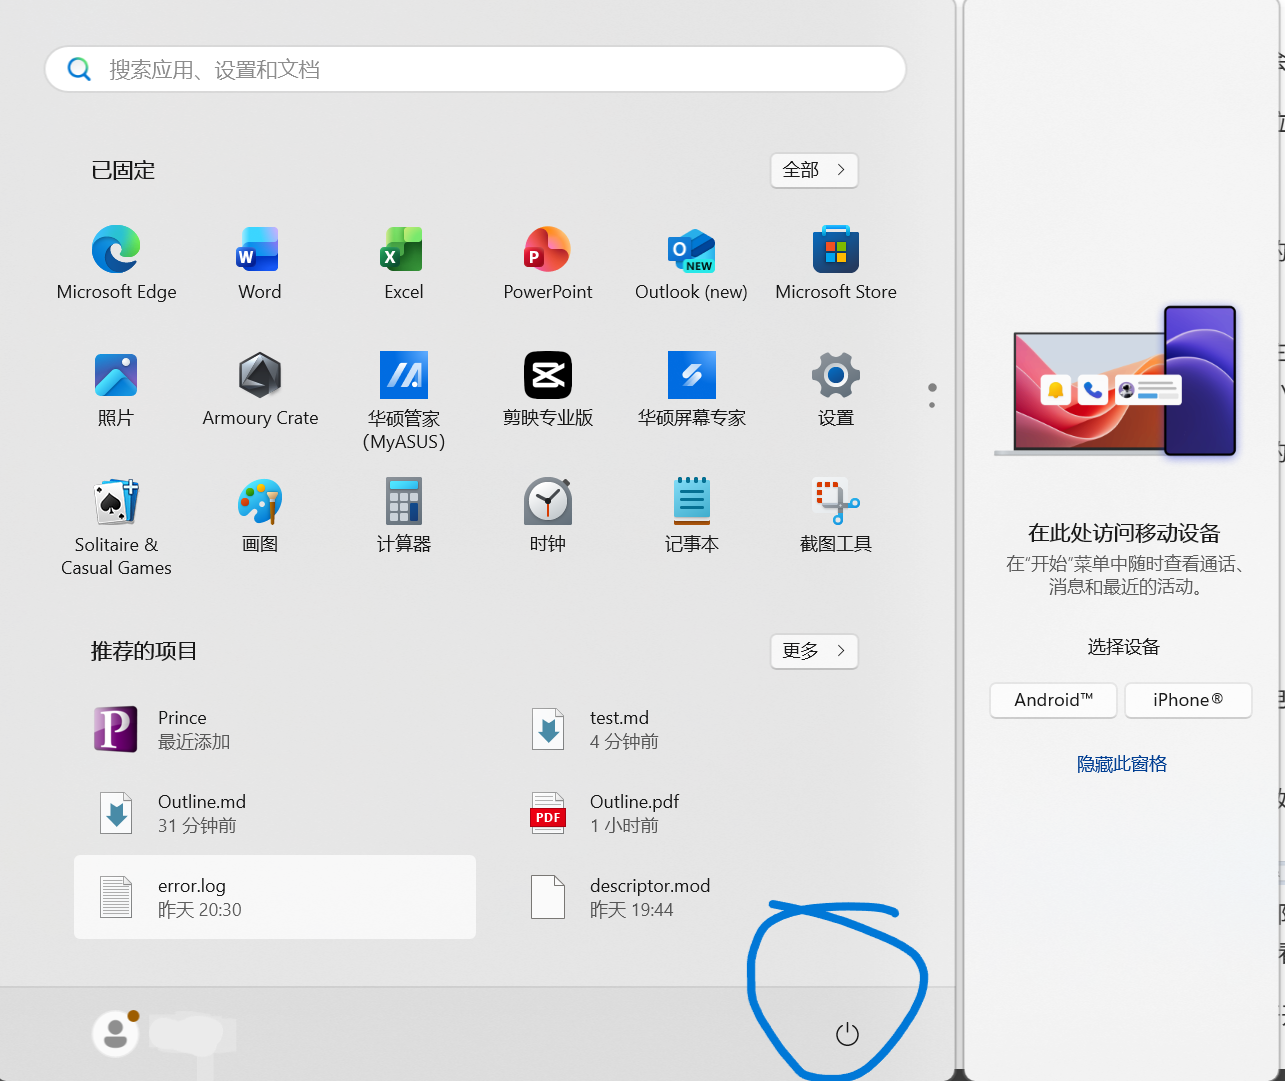Open Excel pinned app

[x=404, y=262]
